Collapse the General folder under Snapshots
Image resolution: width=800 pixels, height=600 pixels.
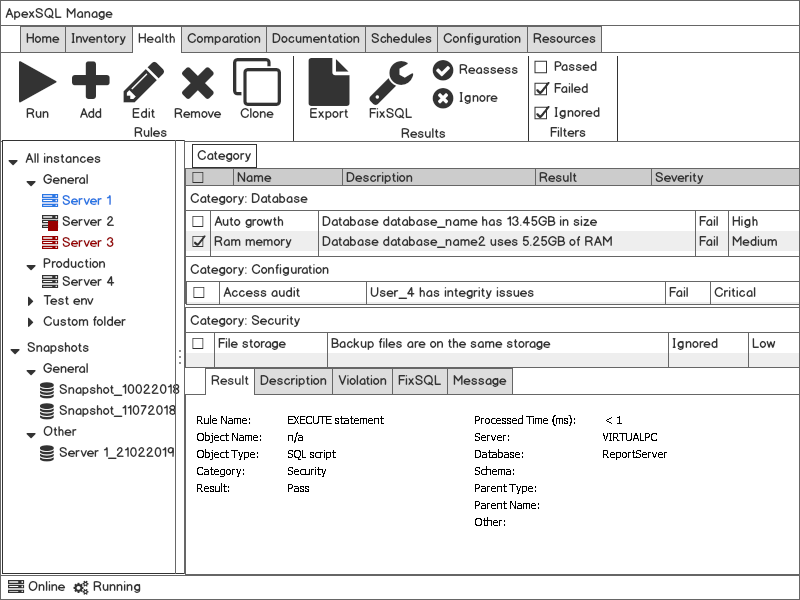tap(31, 372)
